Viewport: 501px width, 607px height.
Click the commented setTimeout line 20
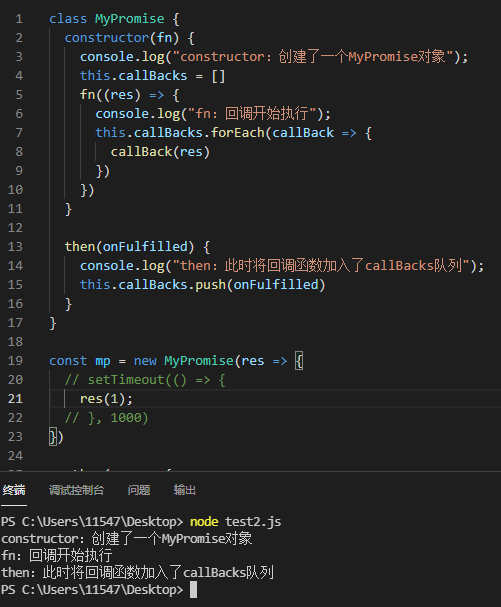tap(145, 379)
